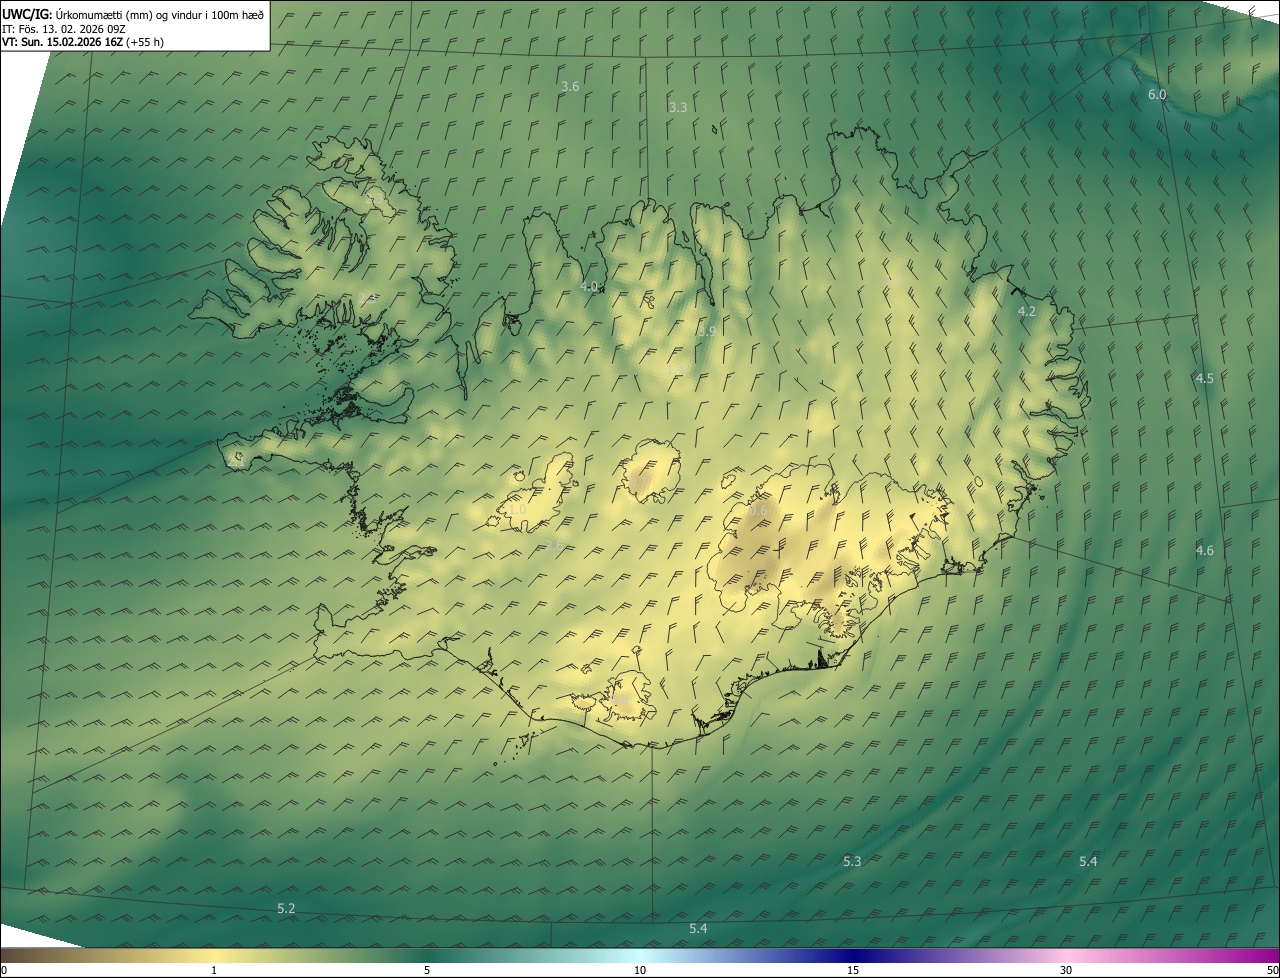Click the 'VT: Sun. 15.02.2026 16Z (+55 h)' line
This screenshot has height=978, width=1280.
[x=83, y=42]
